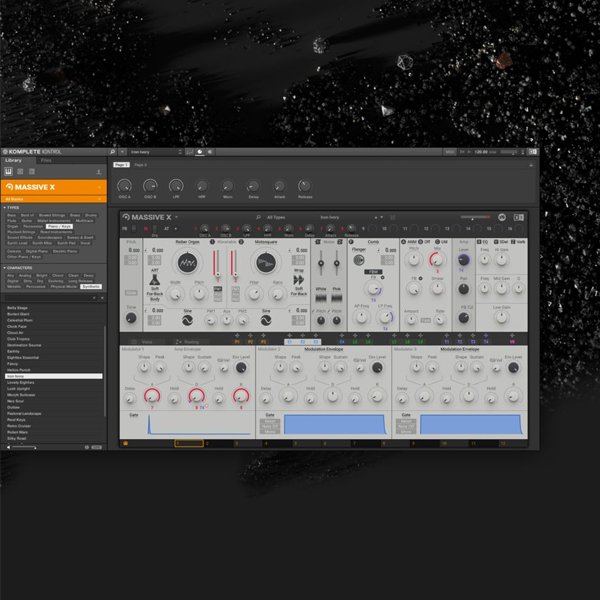600x600 pixels.
Task: Select the Neo Soul preset
Action: tap(54, 401)
